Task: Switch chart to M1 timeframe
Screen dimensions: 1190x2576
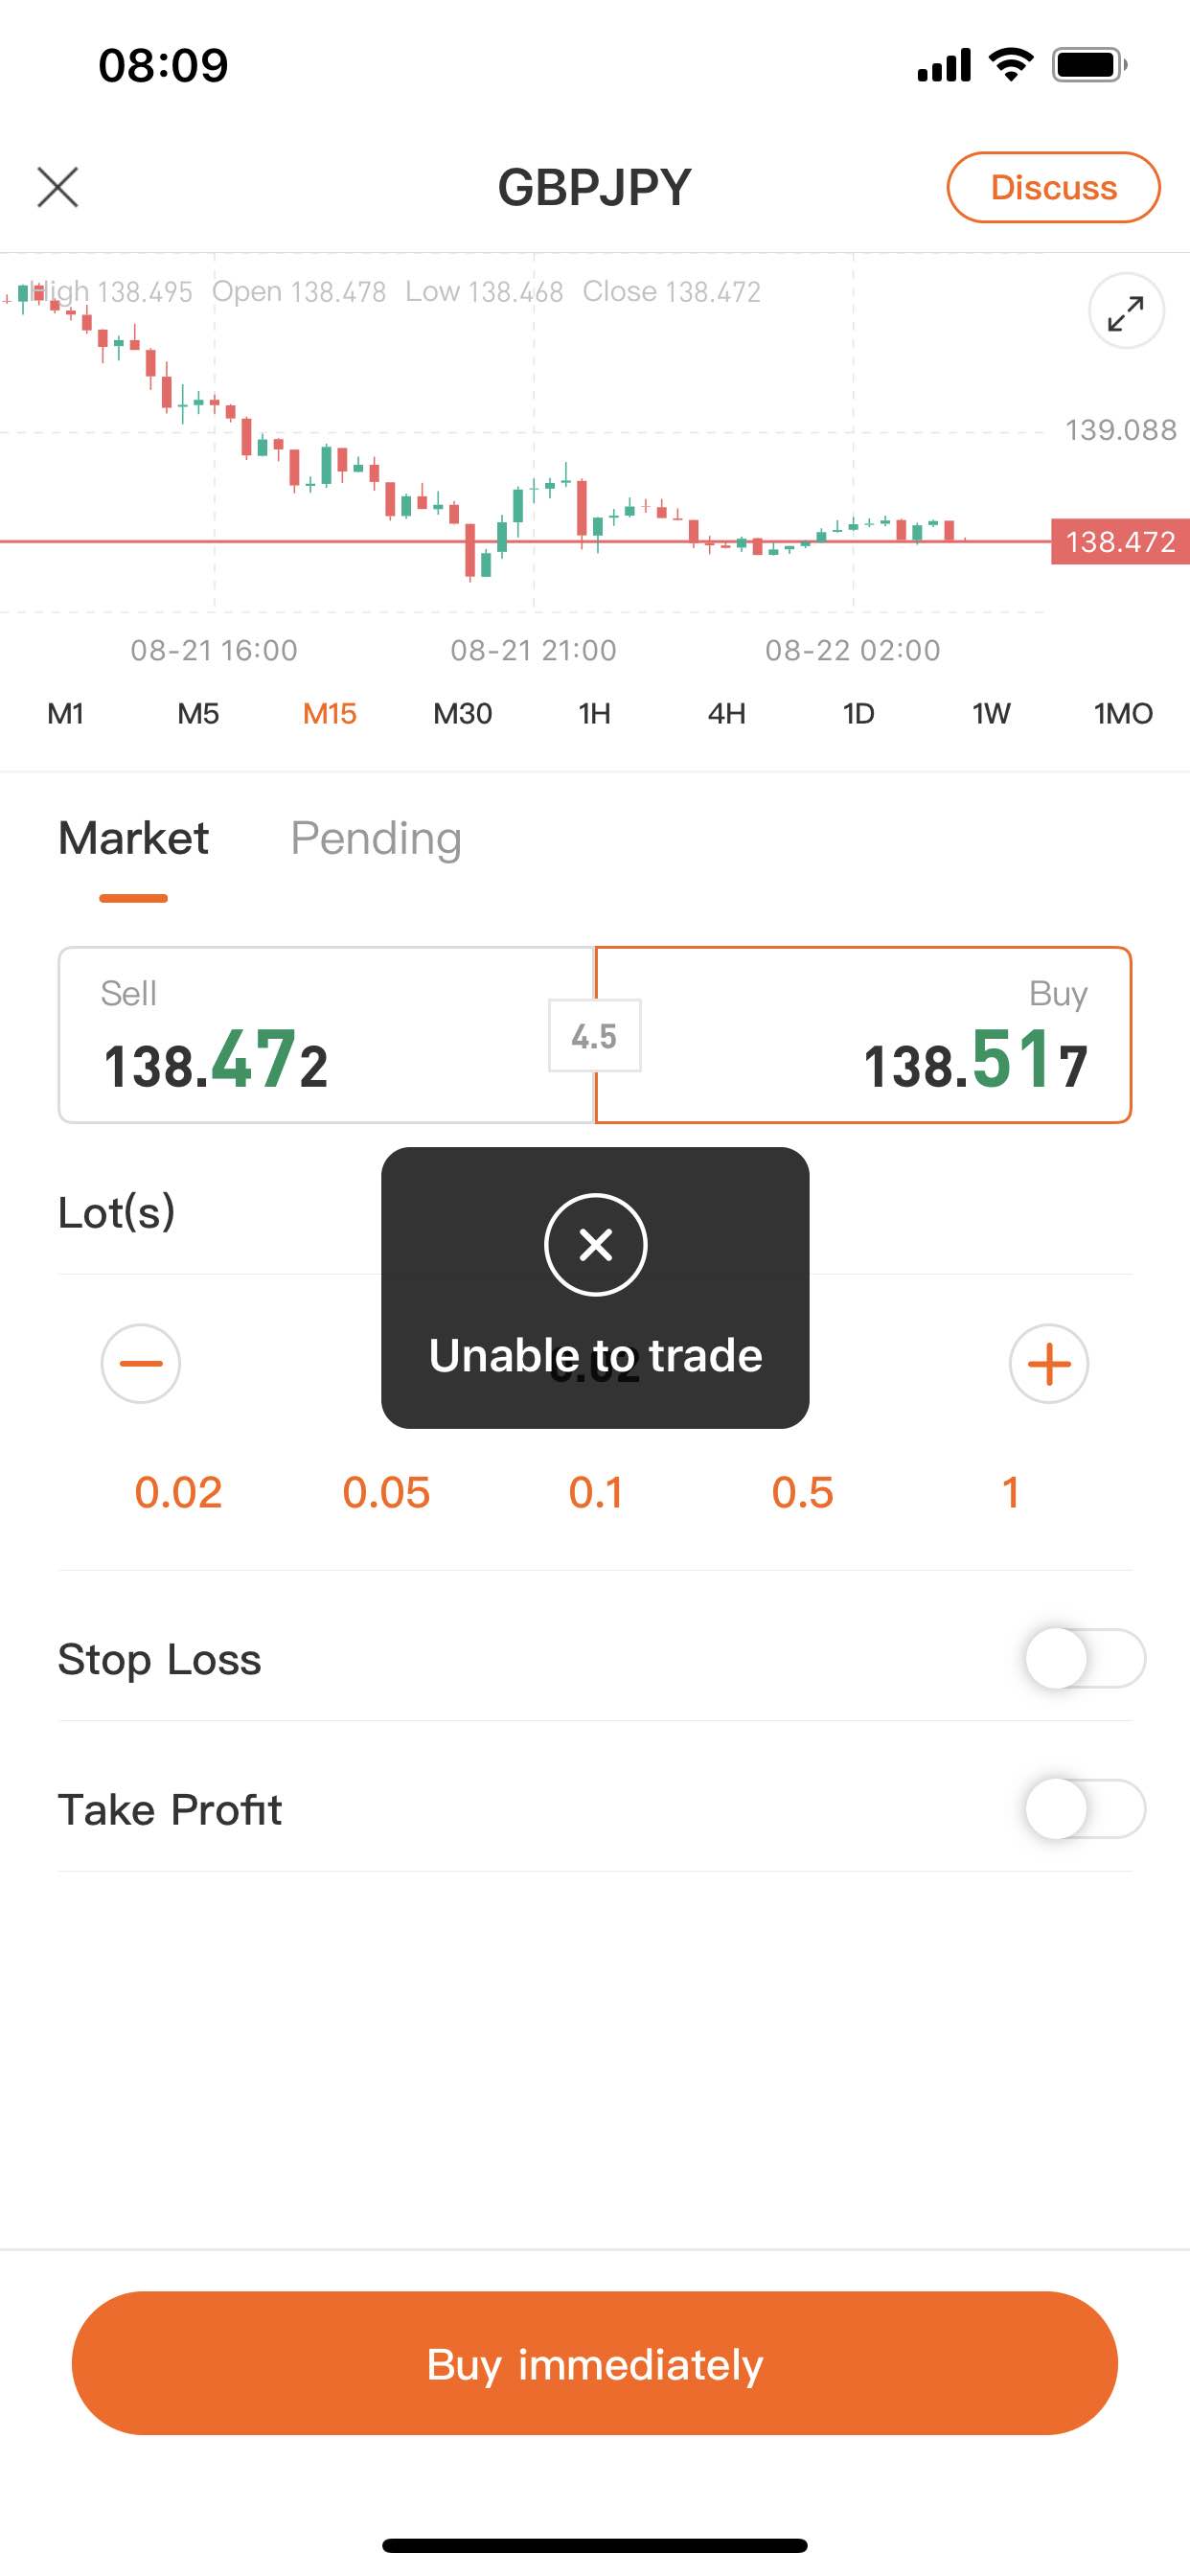Action: click(x=66, y=713)
